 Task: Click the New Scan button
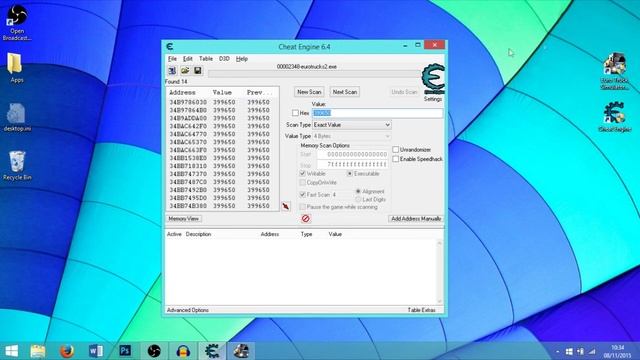[309, 92]
